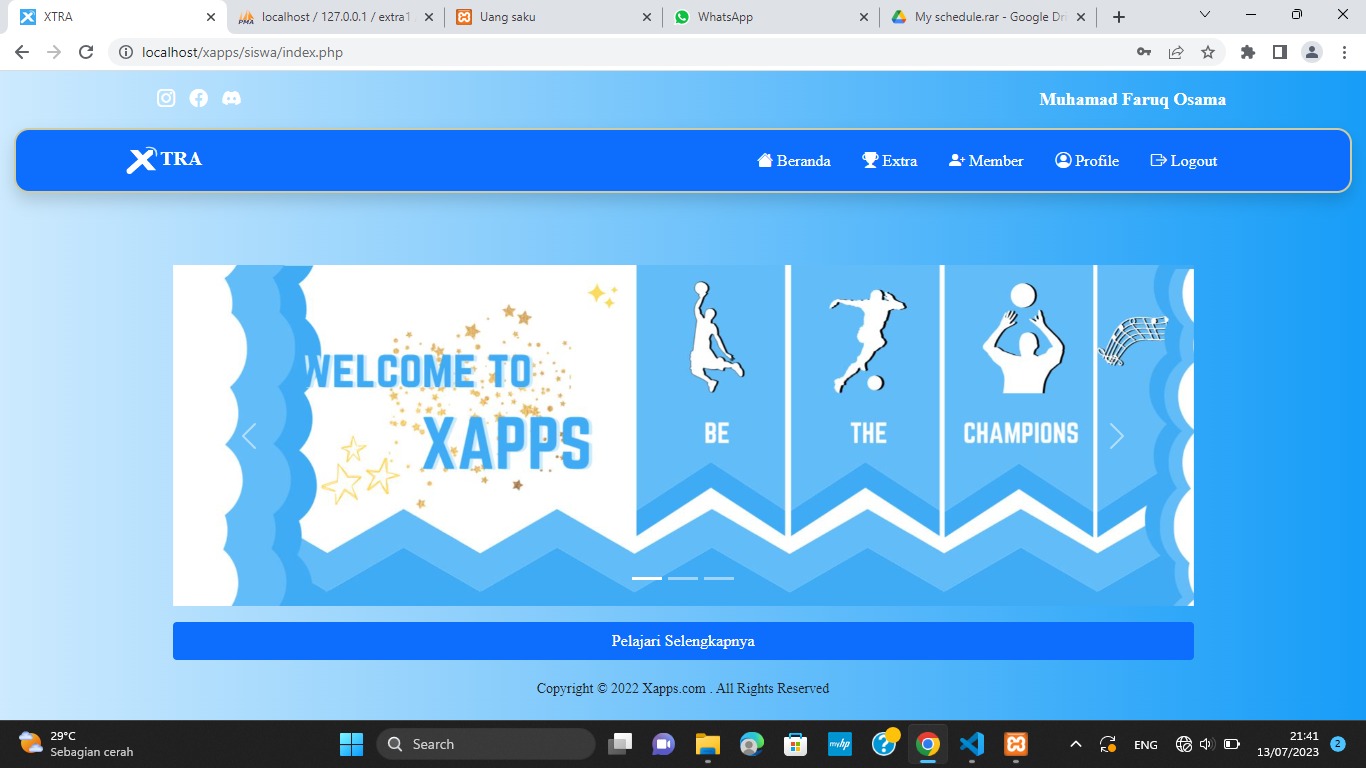Screen dimensions: 1366x768
Task: Go forward in browser history
Action: coord(54,52)
